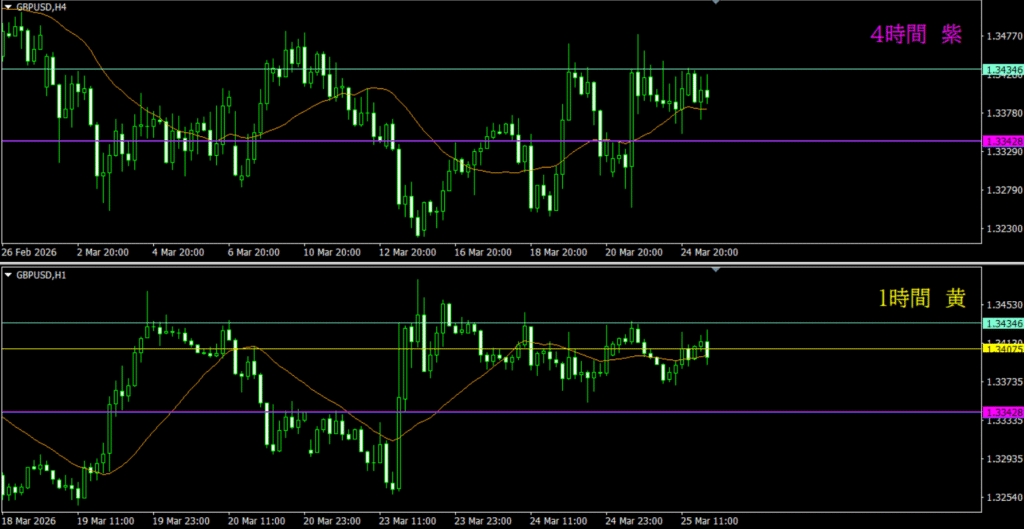Click 1.32540 on H1 price scale
The height and width of the screenshot is (529, 1024).
point(1003,498)
